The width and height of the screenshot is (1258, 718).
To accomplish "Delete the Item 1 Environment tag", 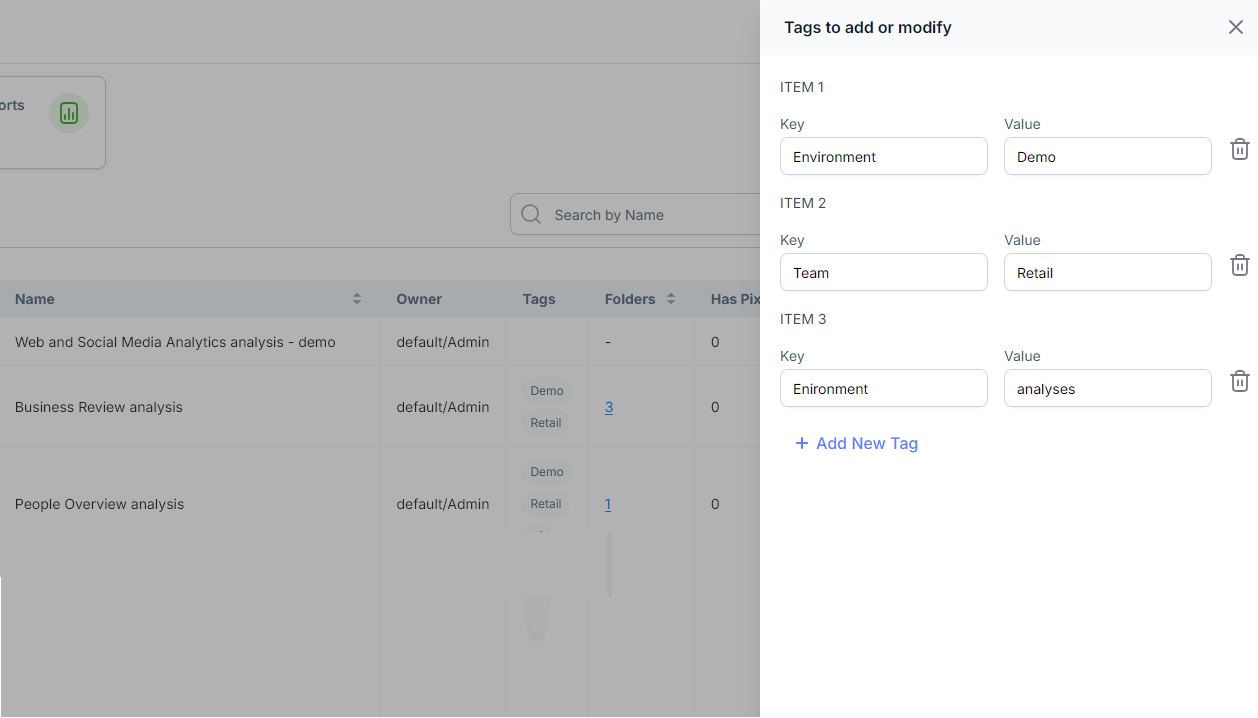I will point(1240,149).
